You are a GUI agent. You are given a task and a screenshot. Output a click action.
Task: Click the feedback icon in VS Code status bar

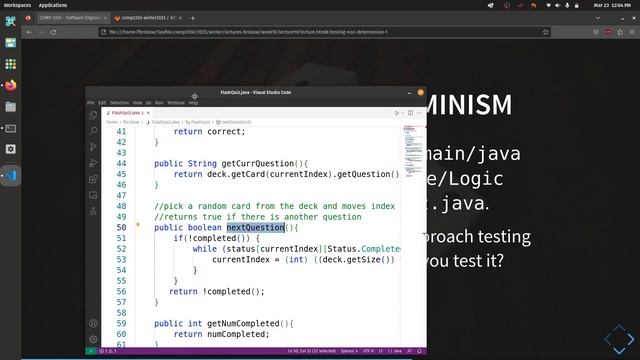409,351
